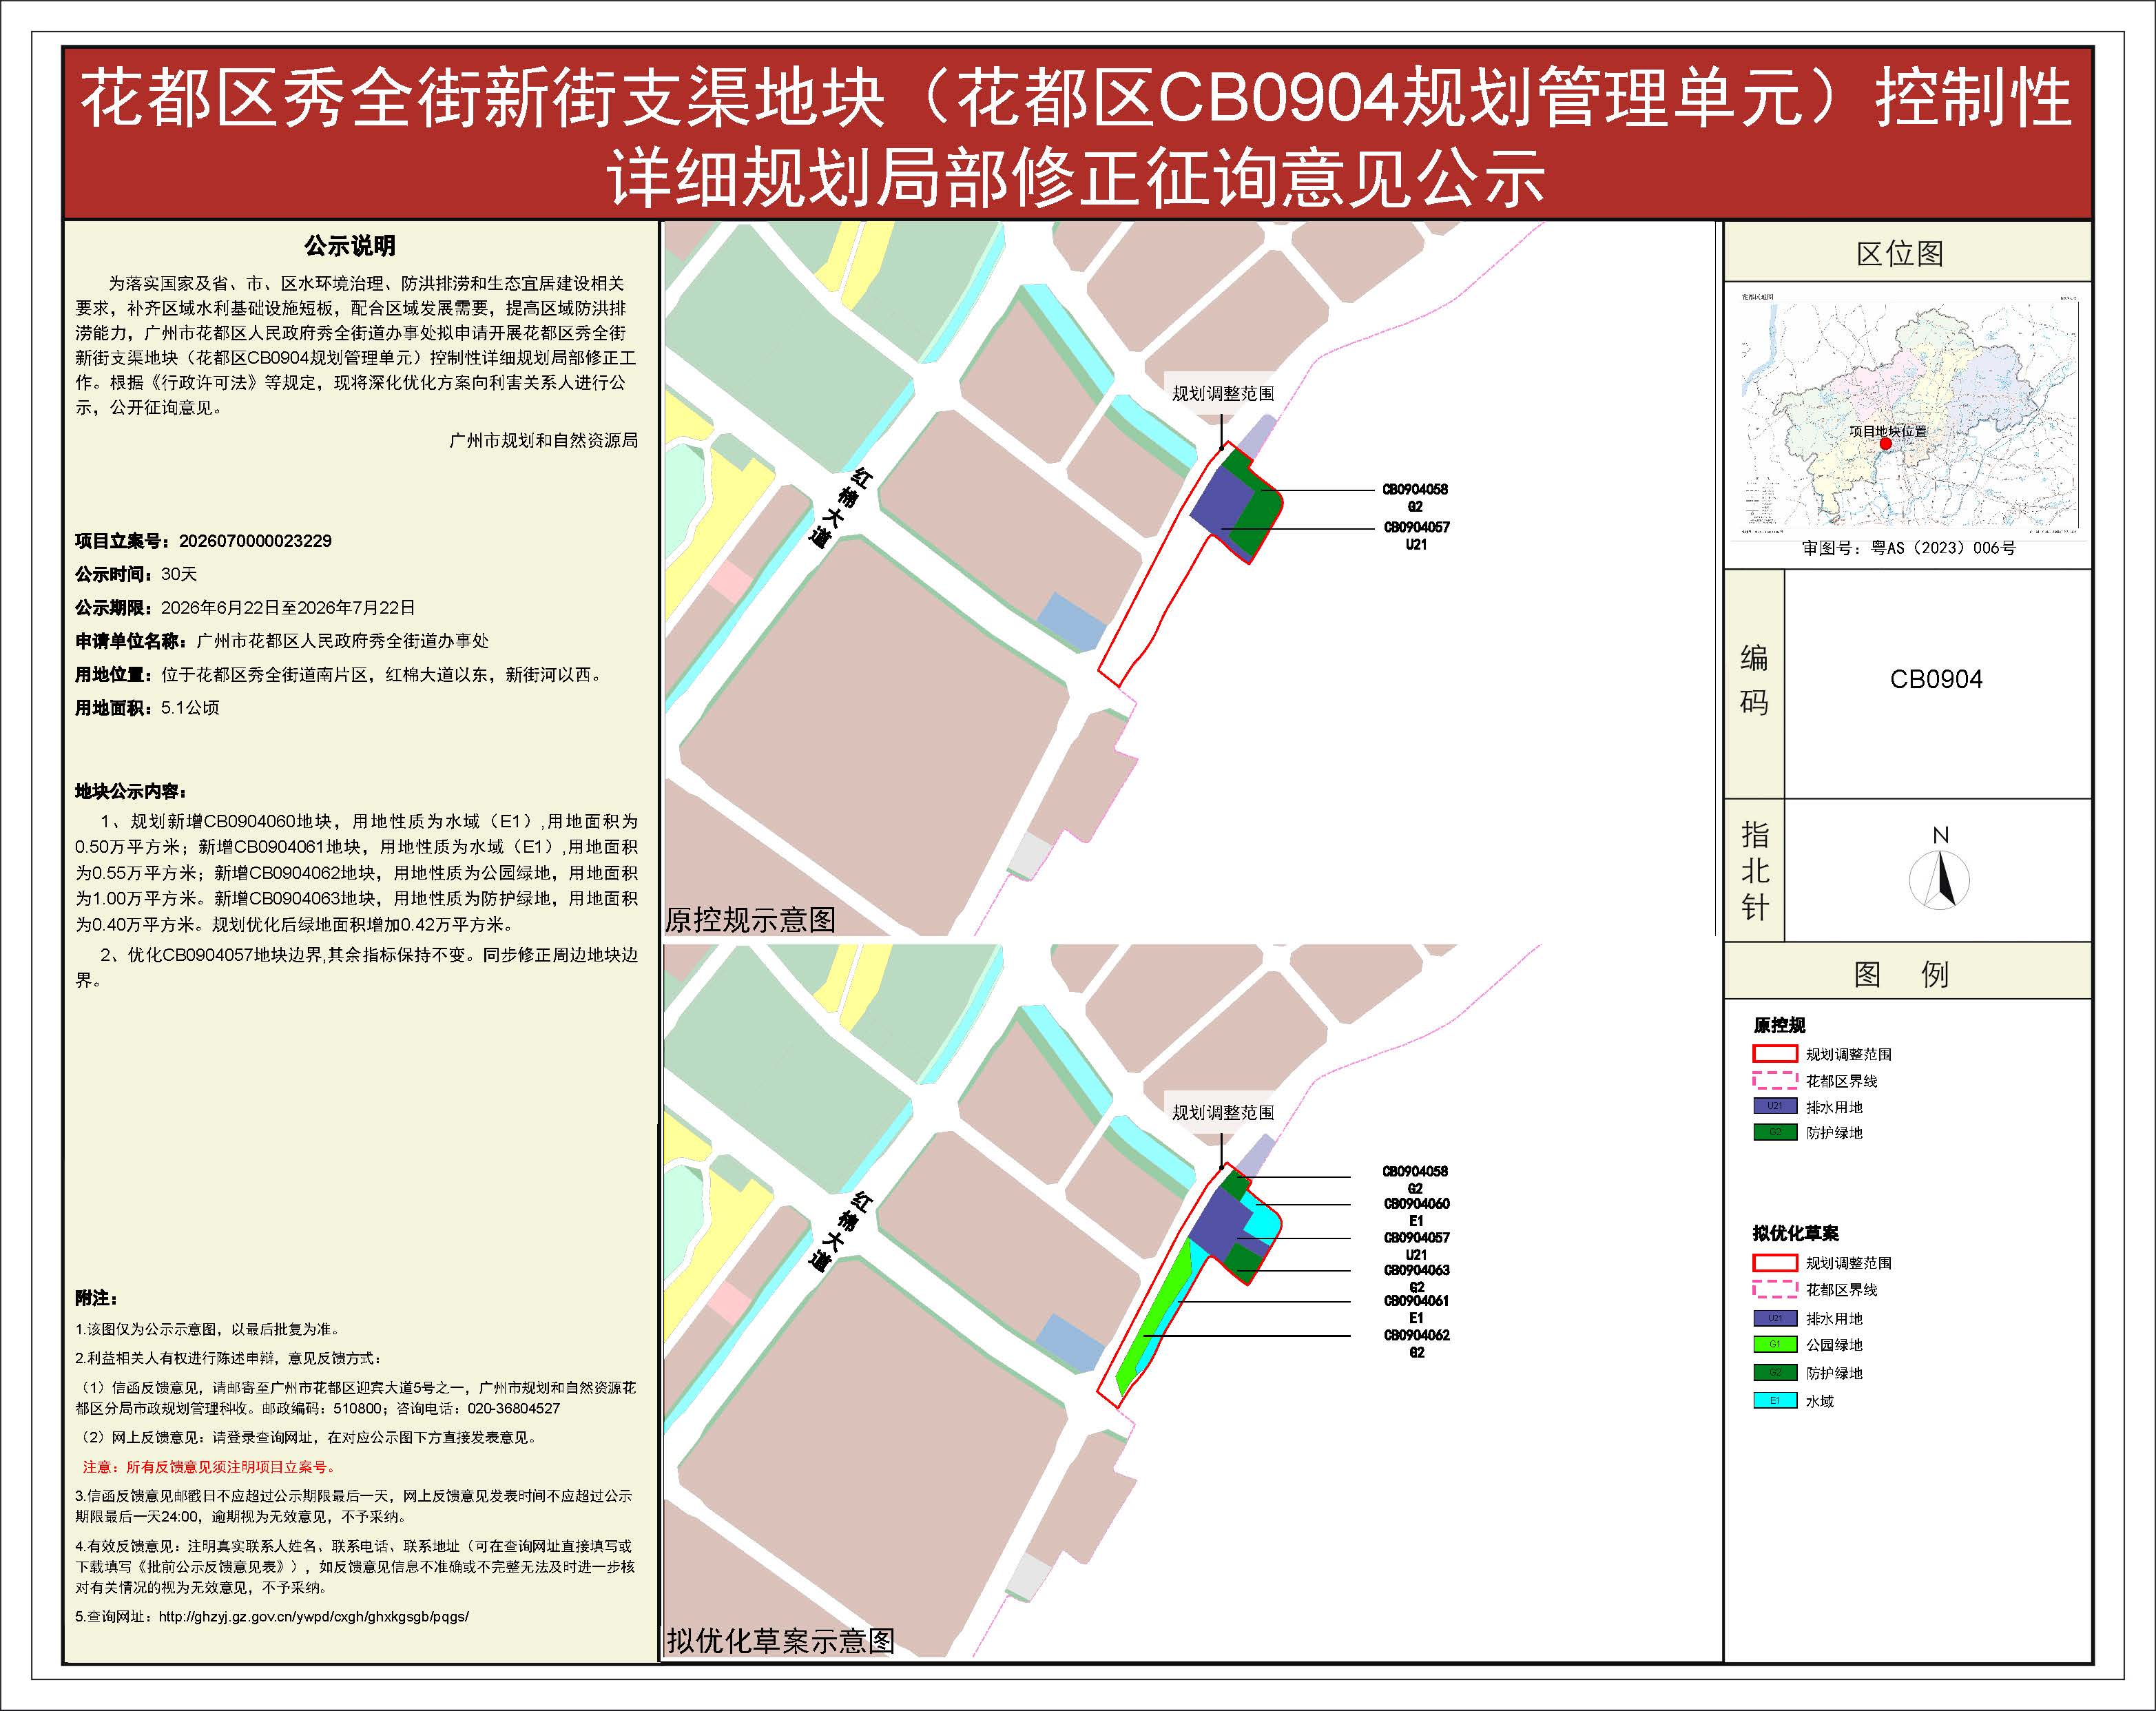The width and height of the screenshot is (2156, 1711).
Task: Click the 拟优化草案示意图 map caption
Action: [x=781, y=1642]
